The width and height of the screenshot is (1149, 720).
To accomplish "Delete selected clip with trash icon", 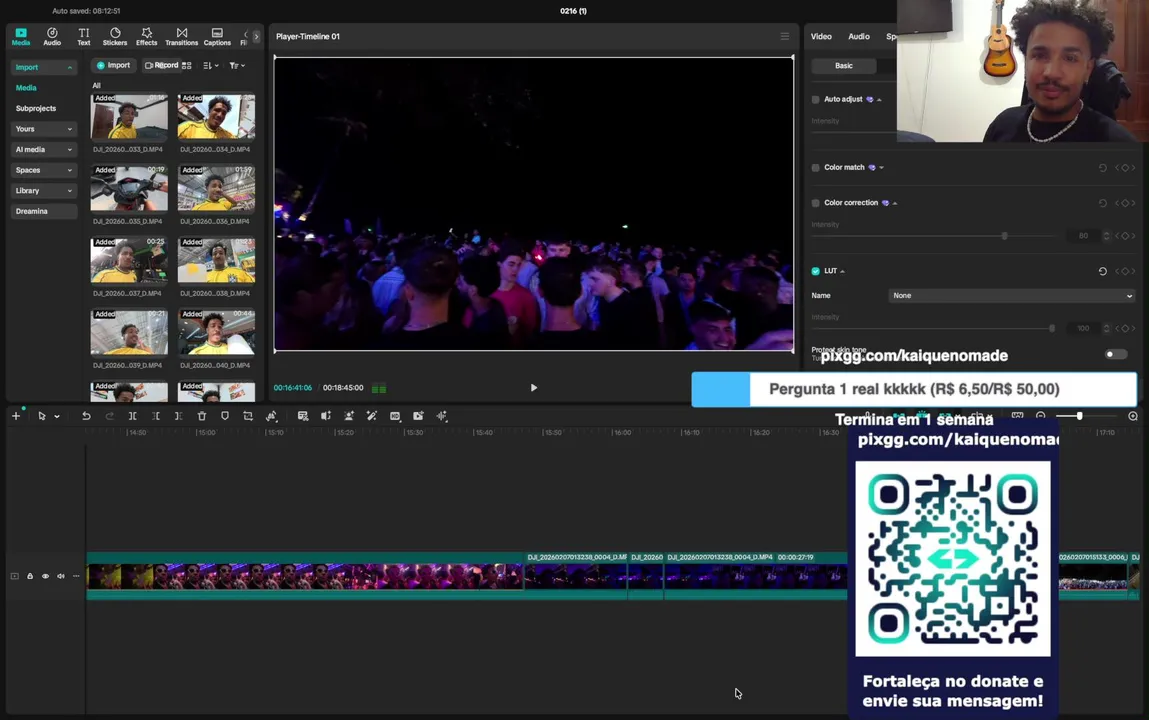I will 202,416.
